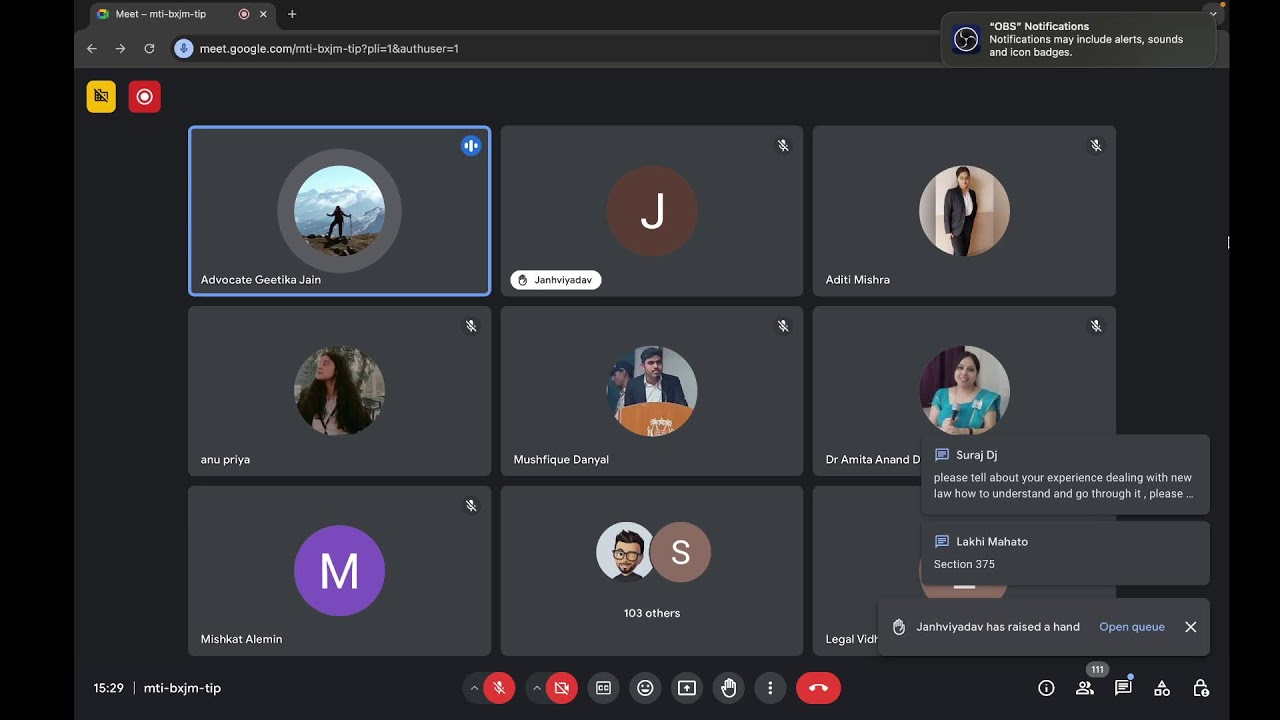Select anu priya's participant tile
This screenshot has width=1280, height=720.
340,391
